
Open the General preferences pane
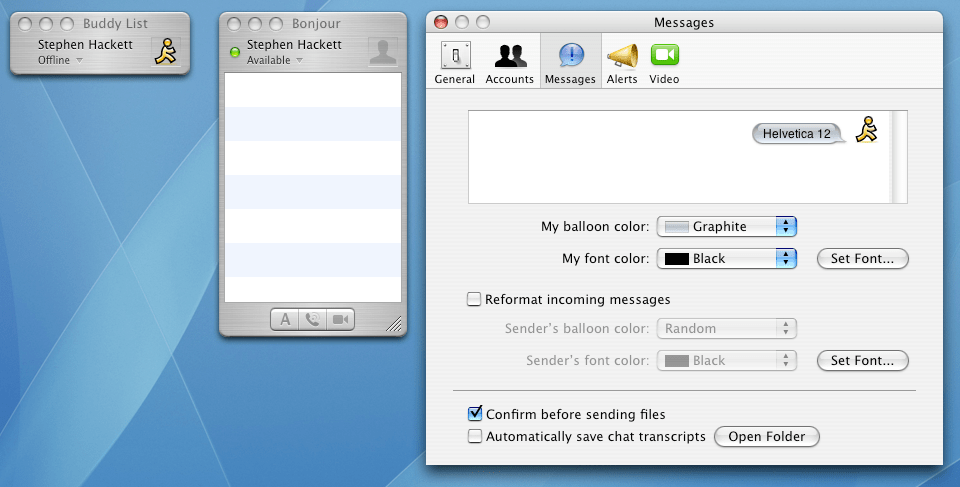click(x=455, y=62)
